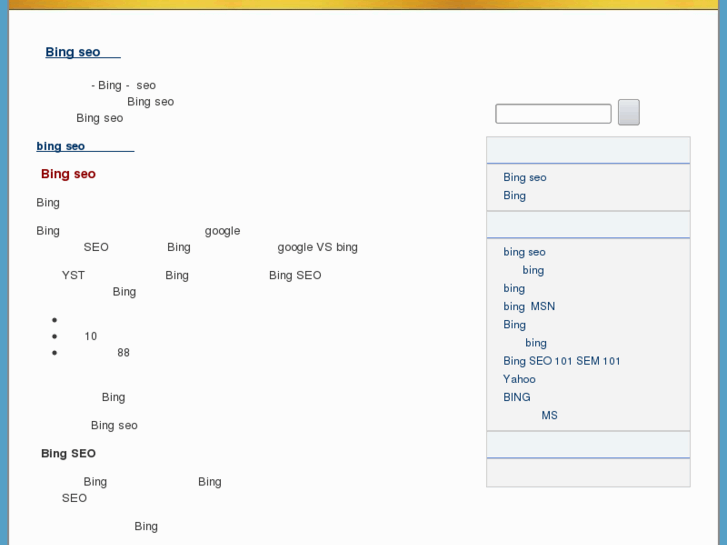Image resolution: width=727 pixels, height=545 pixels.
Task: Click into the sidebar search input field
Action: 553,114
